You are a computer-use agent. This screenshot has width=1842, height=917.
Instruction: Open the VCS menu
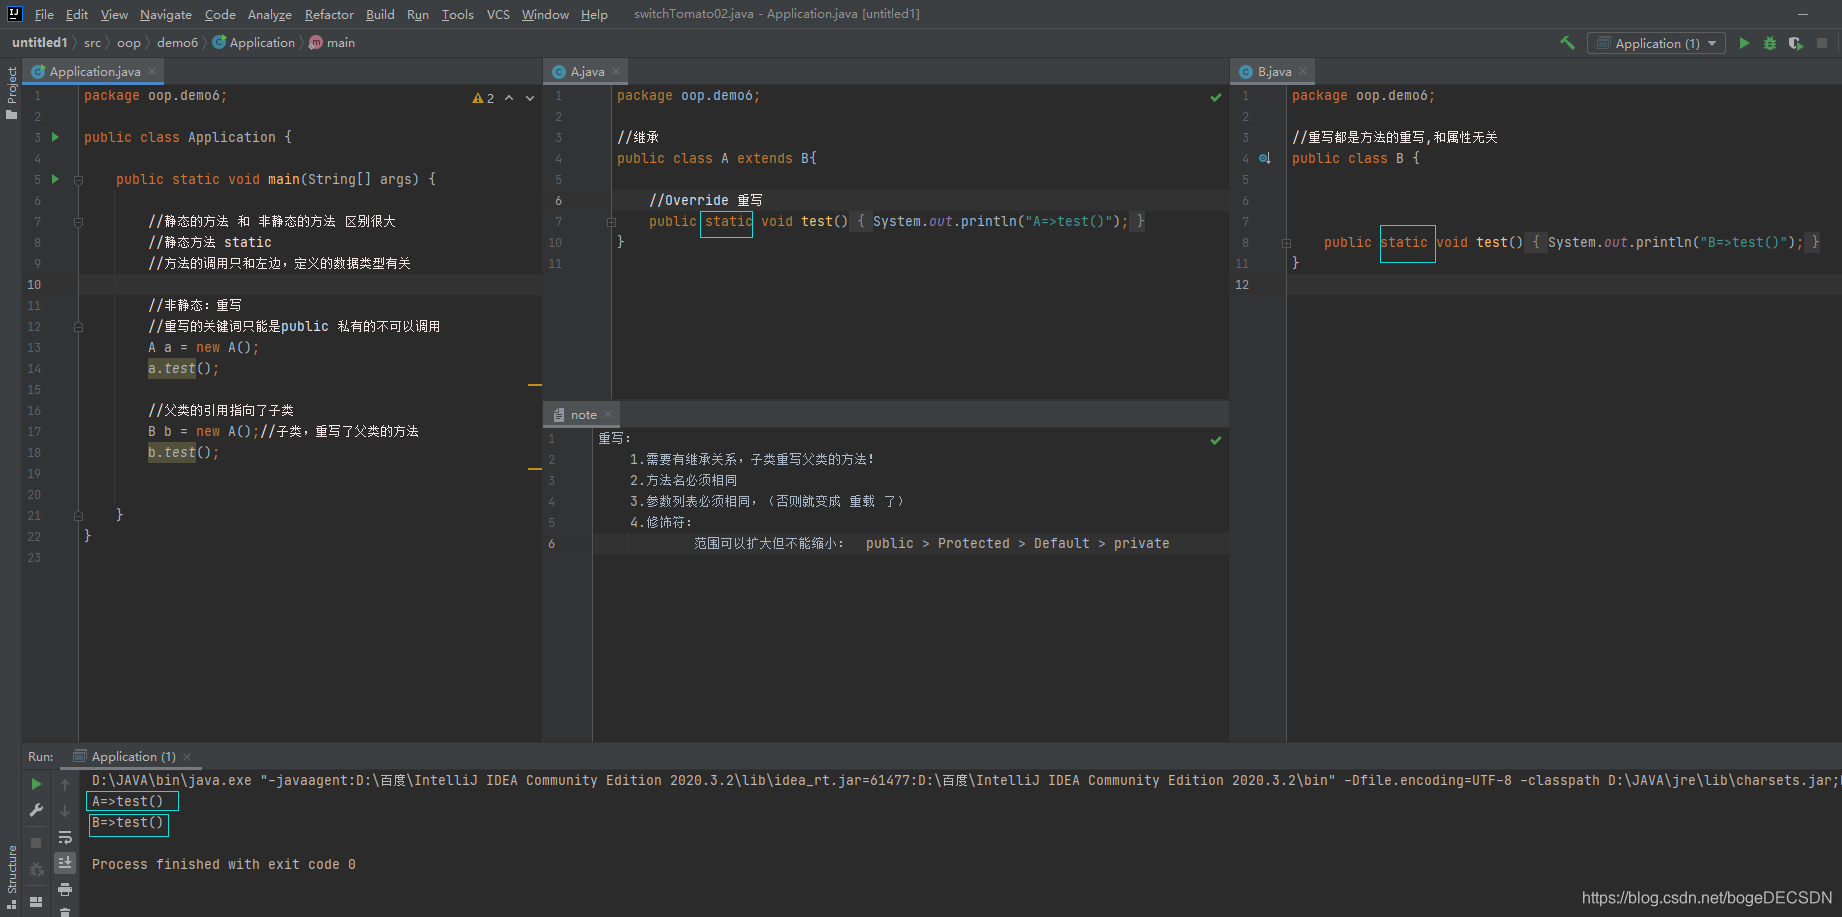coord(498,14)
